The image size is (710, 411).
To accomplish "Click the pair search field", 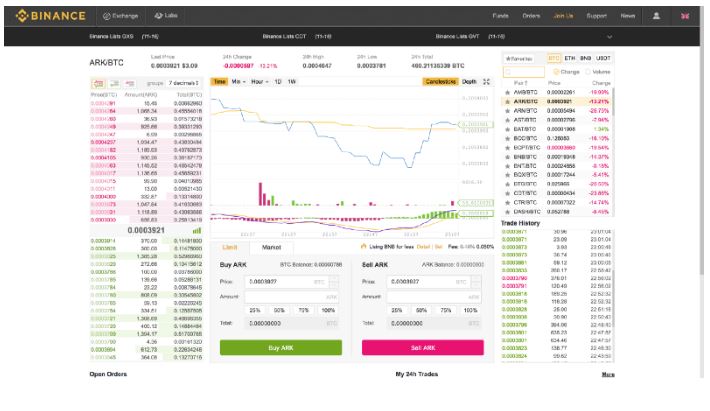I will coord(523,72).
